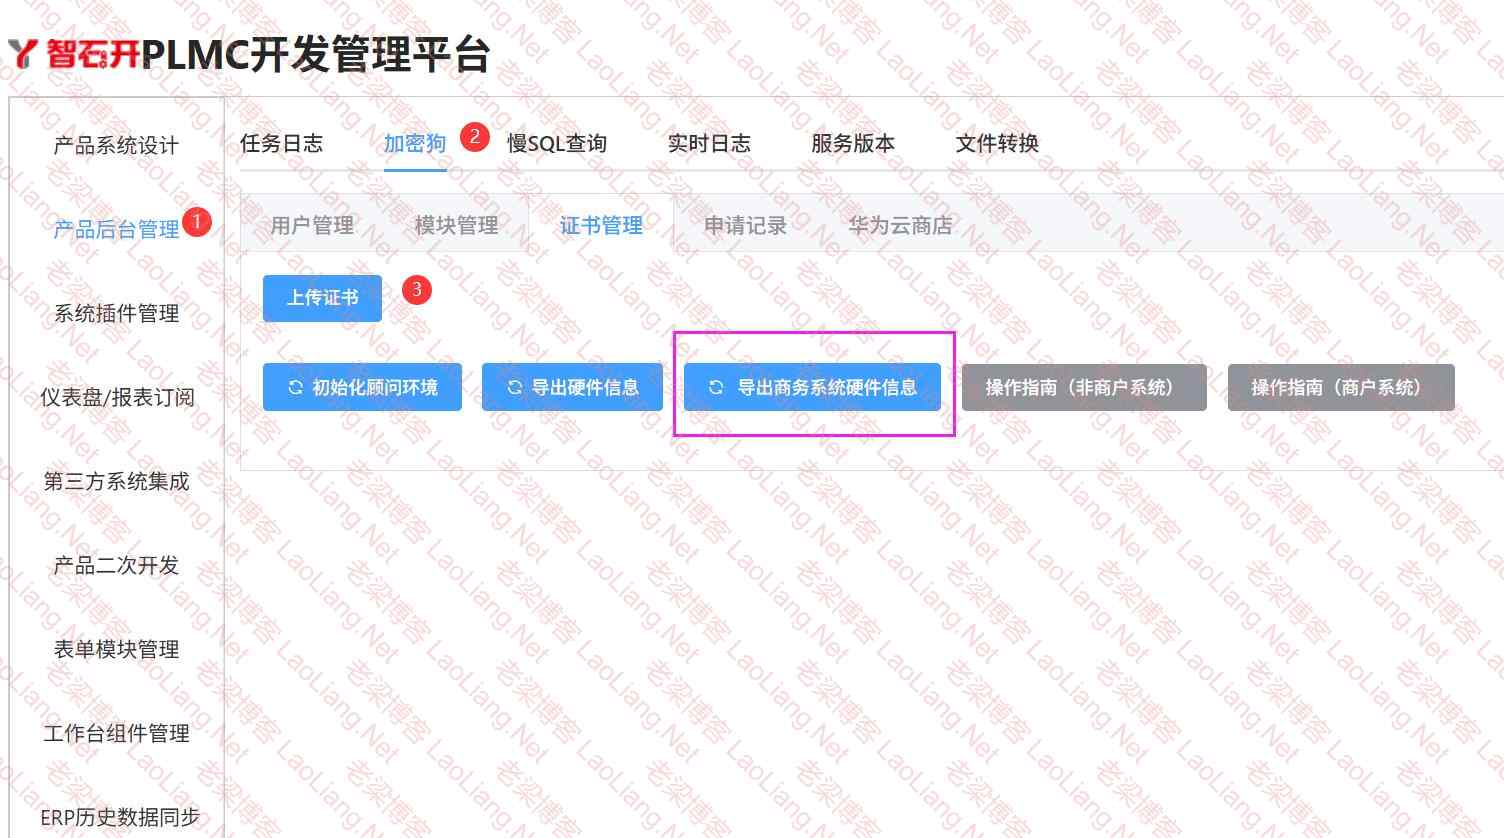1504x838 pixels.
Task: Click refresh icon in 导出商务系统硬件信息 button
Action: click(716, 387)
